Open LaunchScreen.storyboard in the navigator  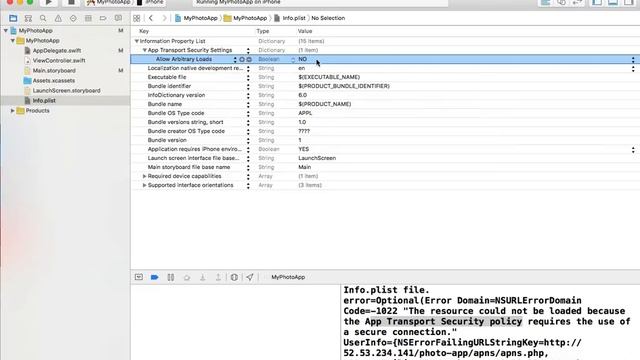[66, 91]
